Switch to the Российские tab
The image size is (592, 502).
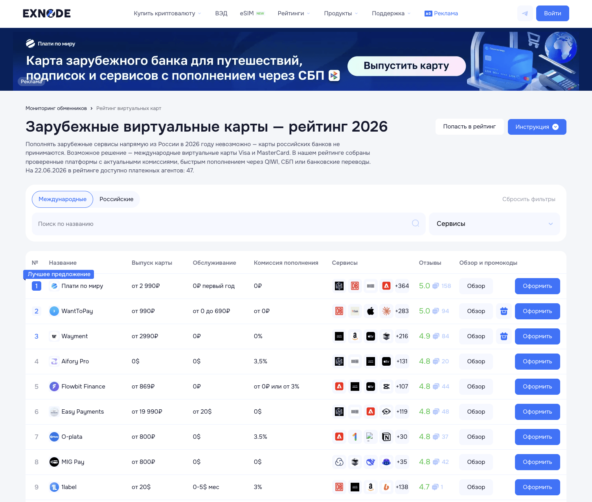point(116,199)
